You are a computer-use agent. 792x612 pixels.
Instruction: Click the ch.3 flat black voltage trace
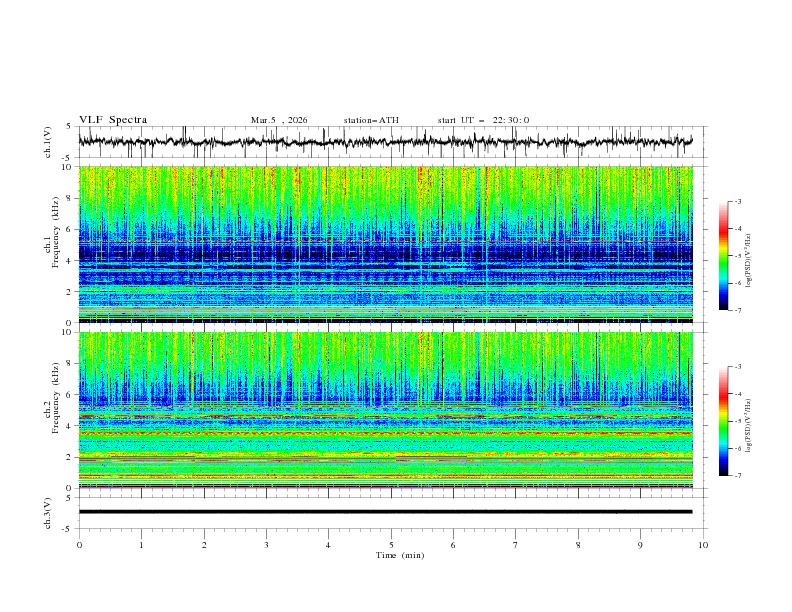385,512
